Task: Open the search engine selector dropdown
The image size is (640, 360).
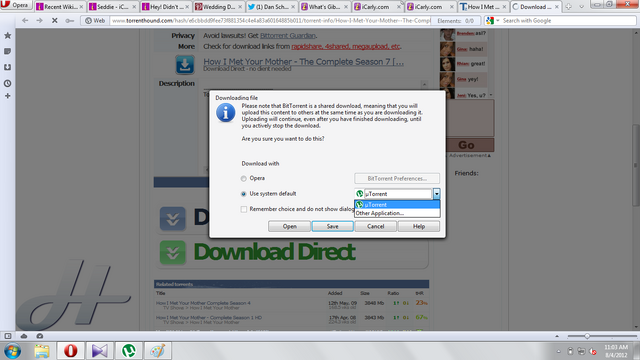Action: 492,20
